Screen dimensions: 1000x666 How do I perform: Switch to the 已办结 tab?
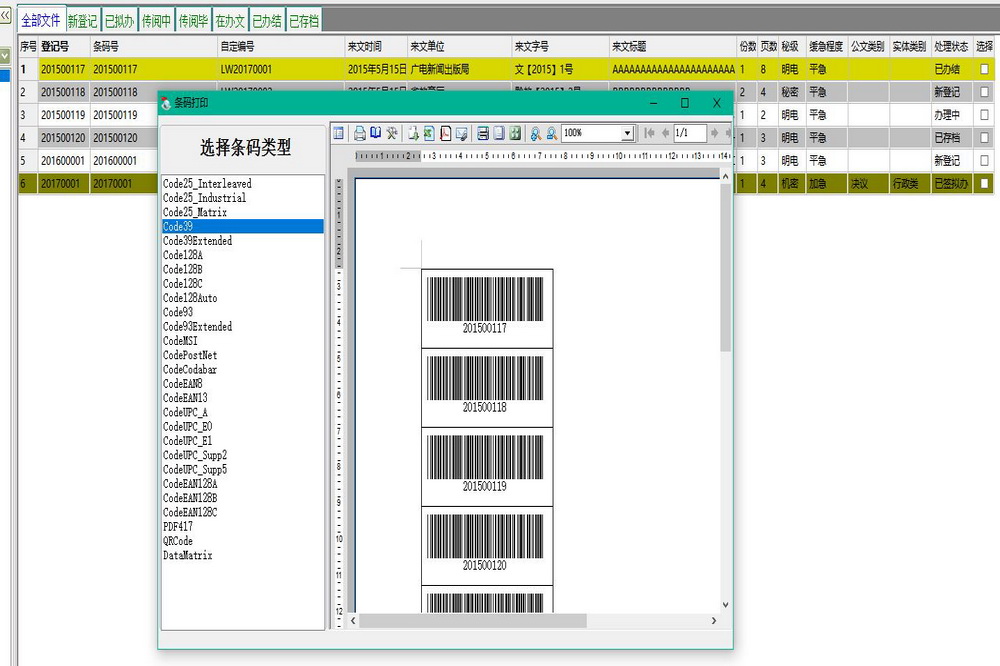(x=267, y=21)
